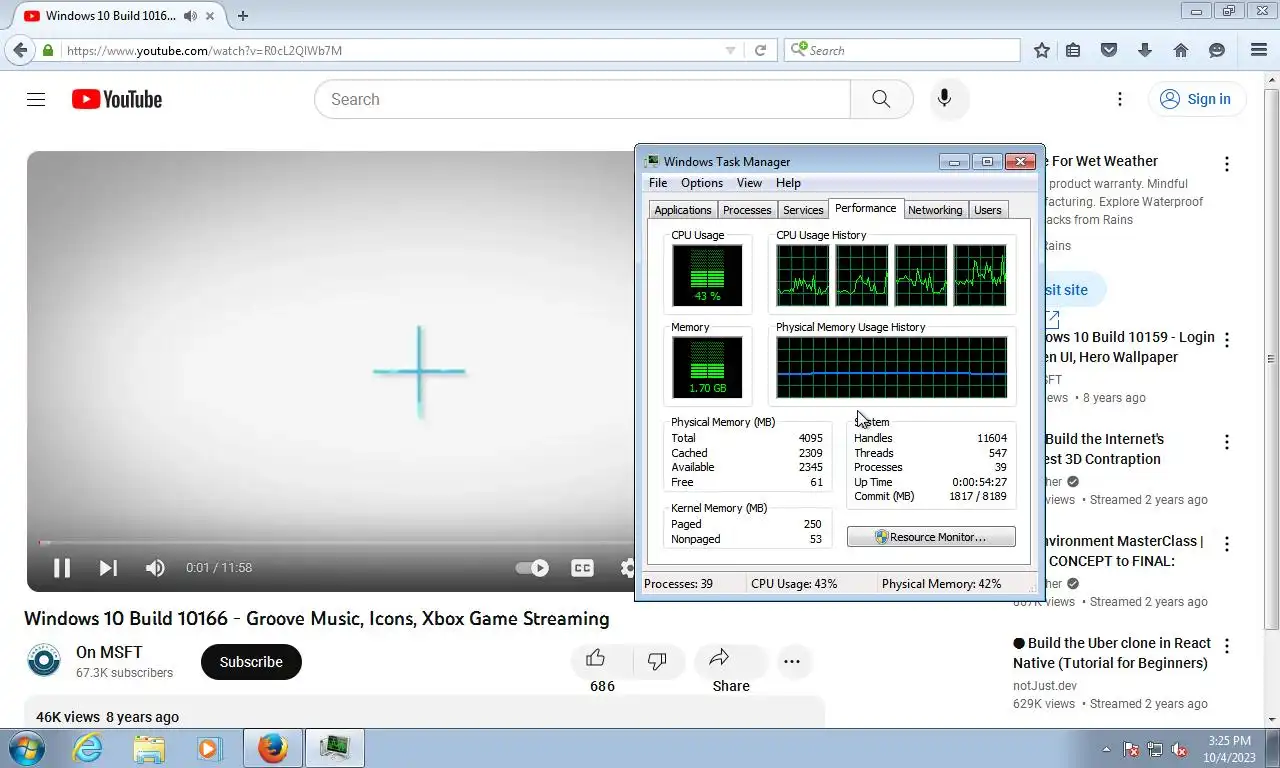Screen dimensions: 1280x768
Task: Open Windows Media Player from taskbar
Action: [209, 748]
